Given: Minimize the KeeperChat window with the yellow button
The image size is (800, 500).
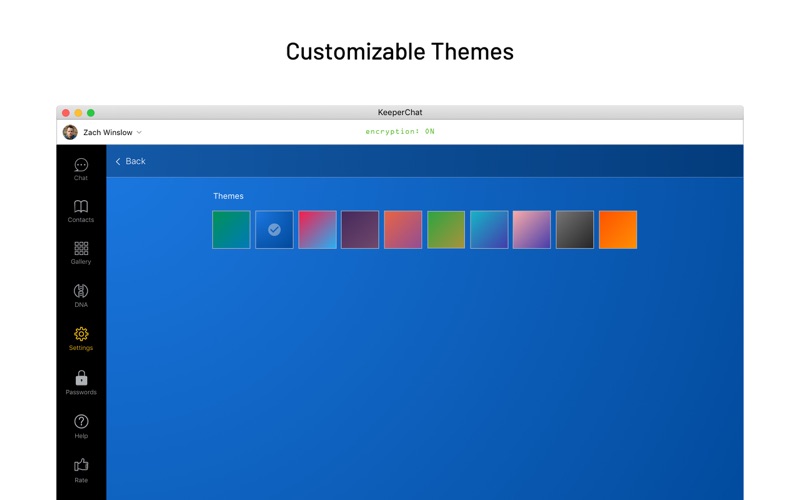Looking at the screenshot, I should click(78, 113).
